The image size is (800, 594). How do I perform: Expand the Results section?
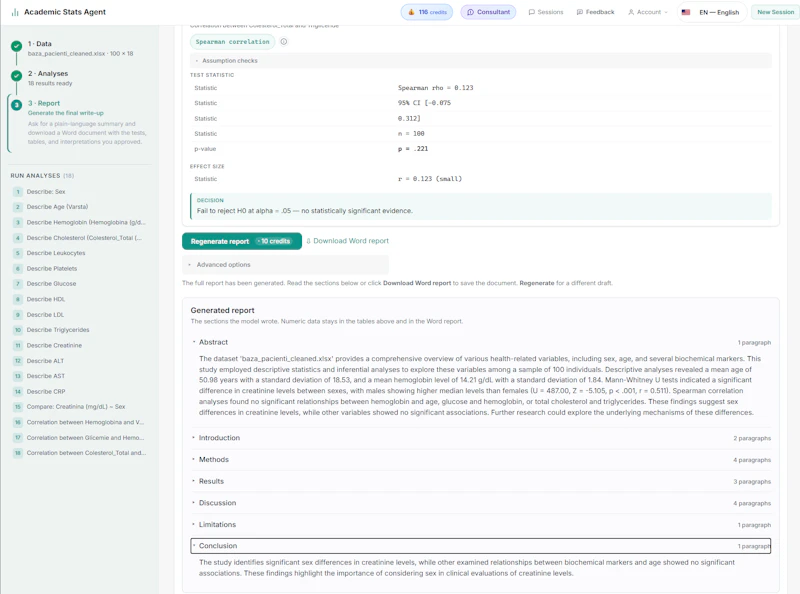[x=481, y=481]
